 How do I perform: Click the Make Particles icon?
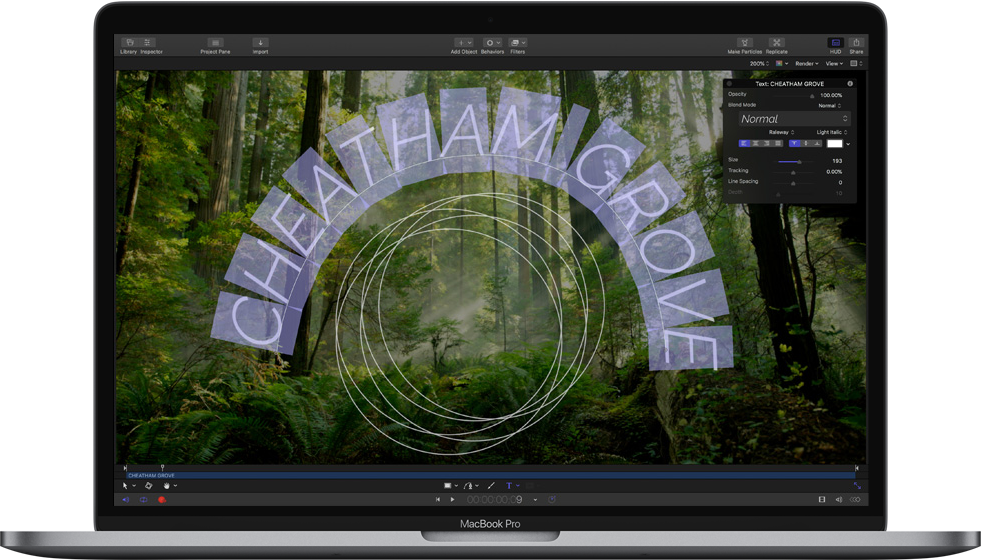[745, 44]
